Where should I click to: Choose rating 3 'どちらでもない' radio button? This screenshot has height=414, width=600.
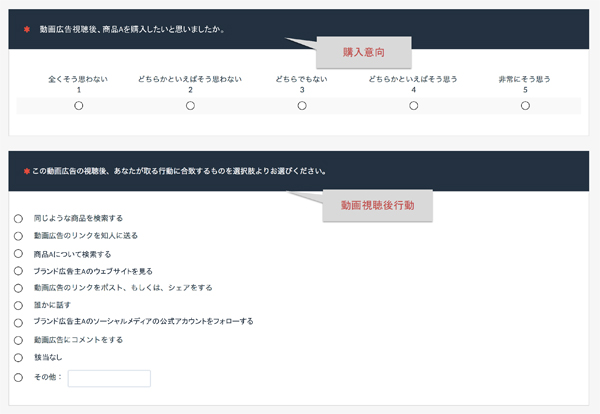(x=302, y=106)
